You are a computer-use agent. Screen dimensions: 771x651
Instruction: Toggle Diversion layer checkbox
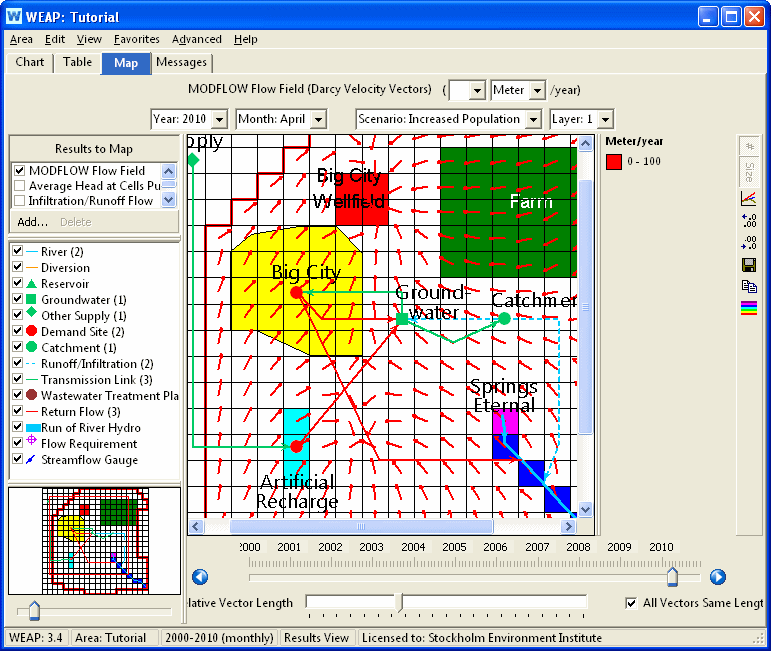[x=18, y=267]
